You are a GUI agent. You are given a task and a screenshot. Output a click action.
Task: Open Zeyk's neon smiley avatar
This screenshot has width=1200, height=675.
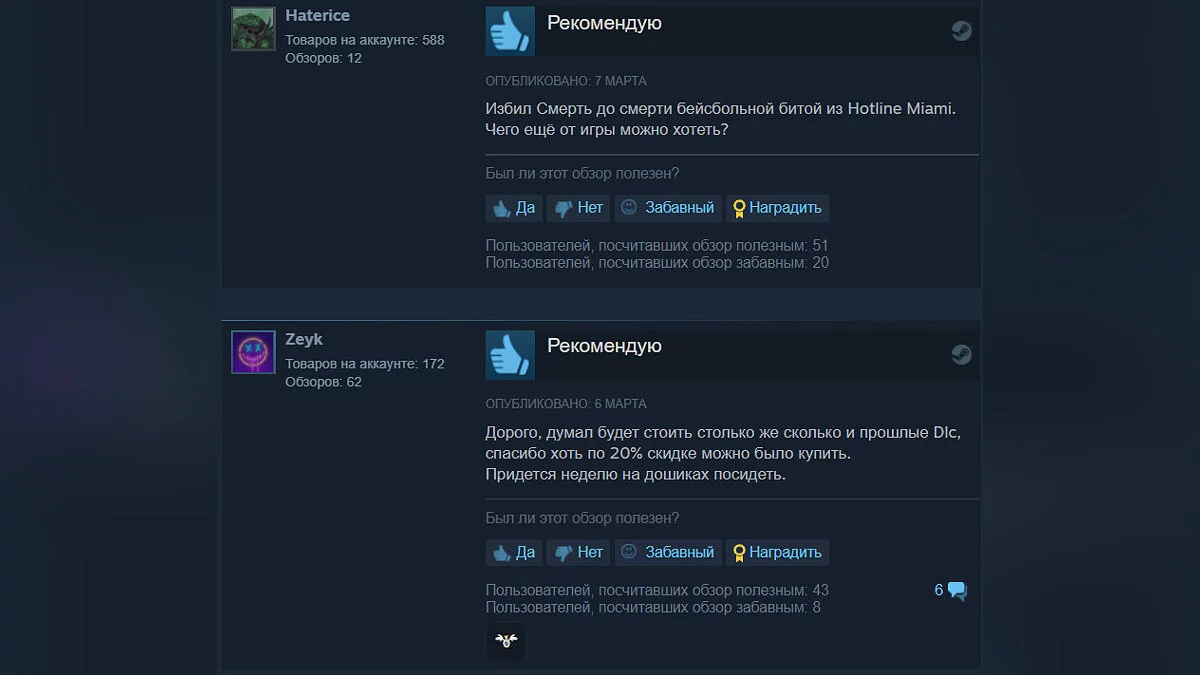[253, 352]
